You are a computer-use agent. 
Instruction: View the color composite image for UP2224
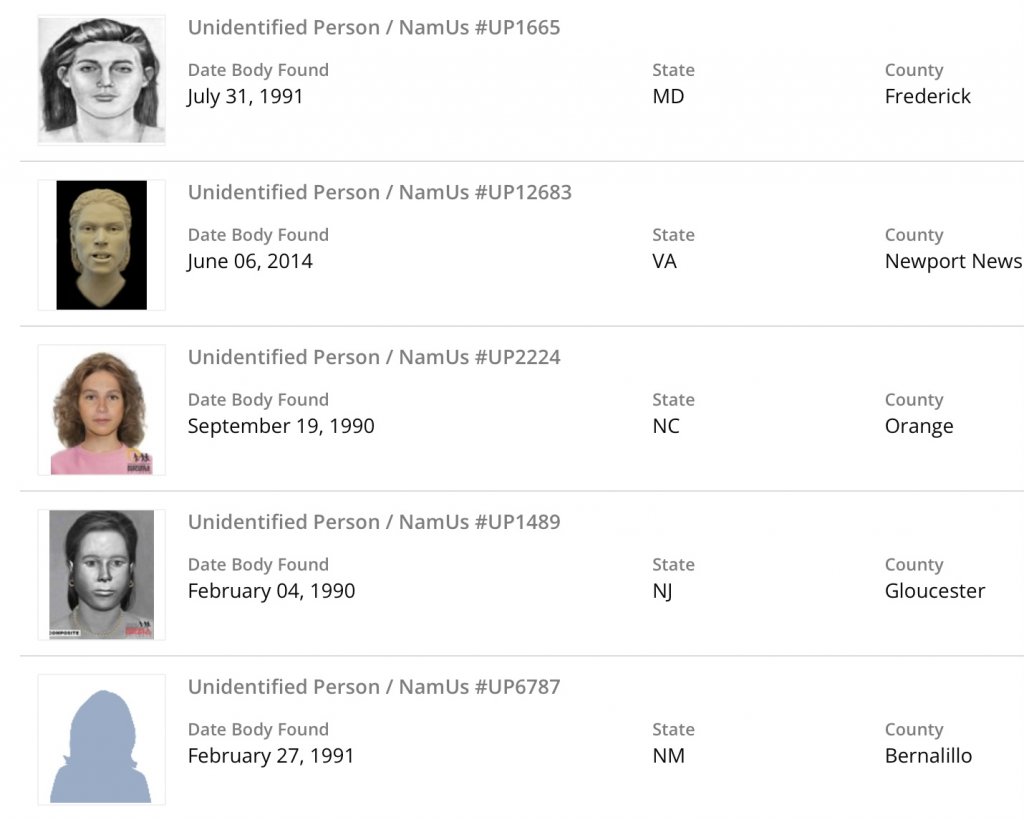(101, 410)
